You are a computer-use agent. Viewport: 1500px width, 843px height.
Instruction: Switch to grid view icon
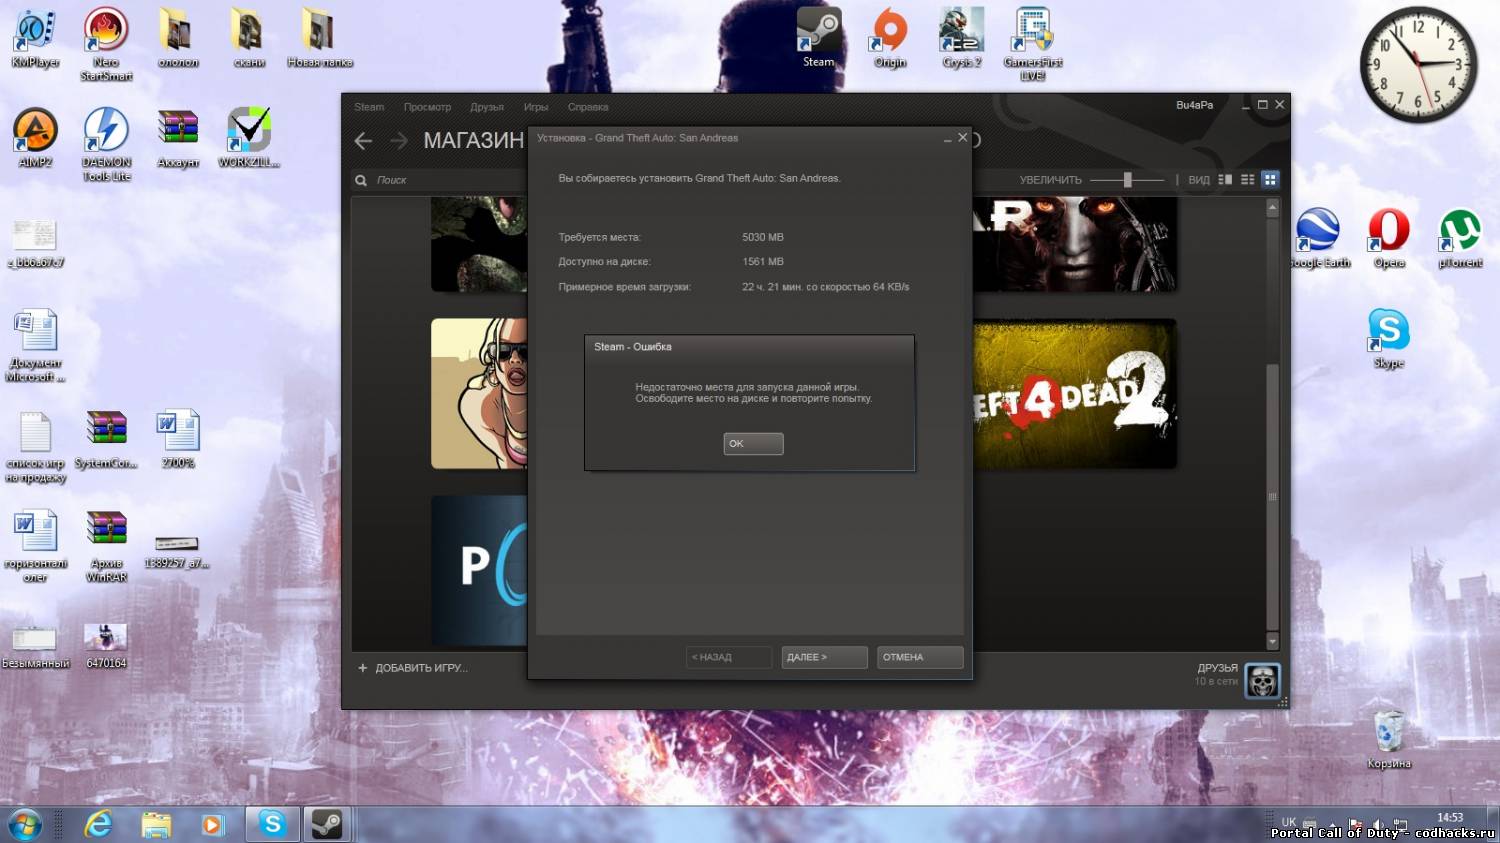tap(1270, 180)
